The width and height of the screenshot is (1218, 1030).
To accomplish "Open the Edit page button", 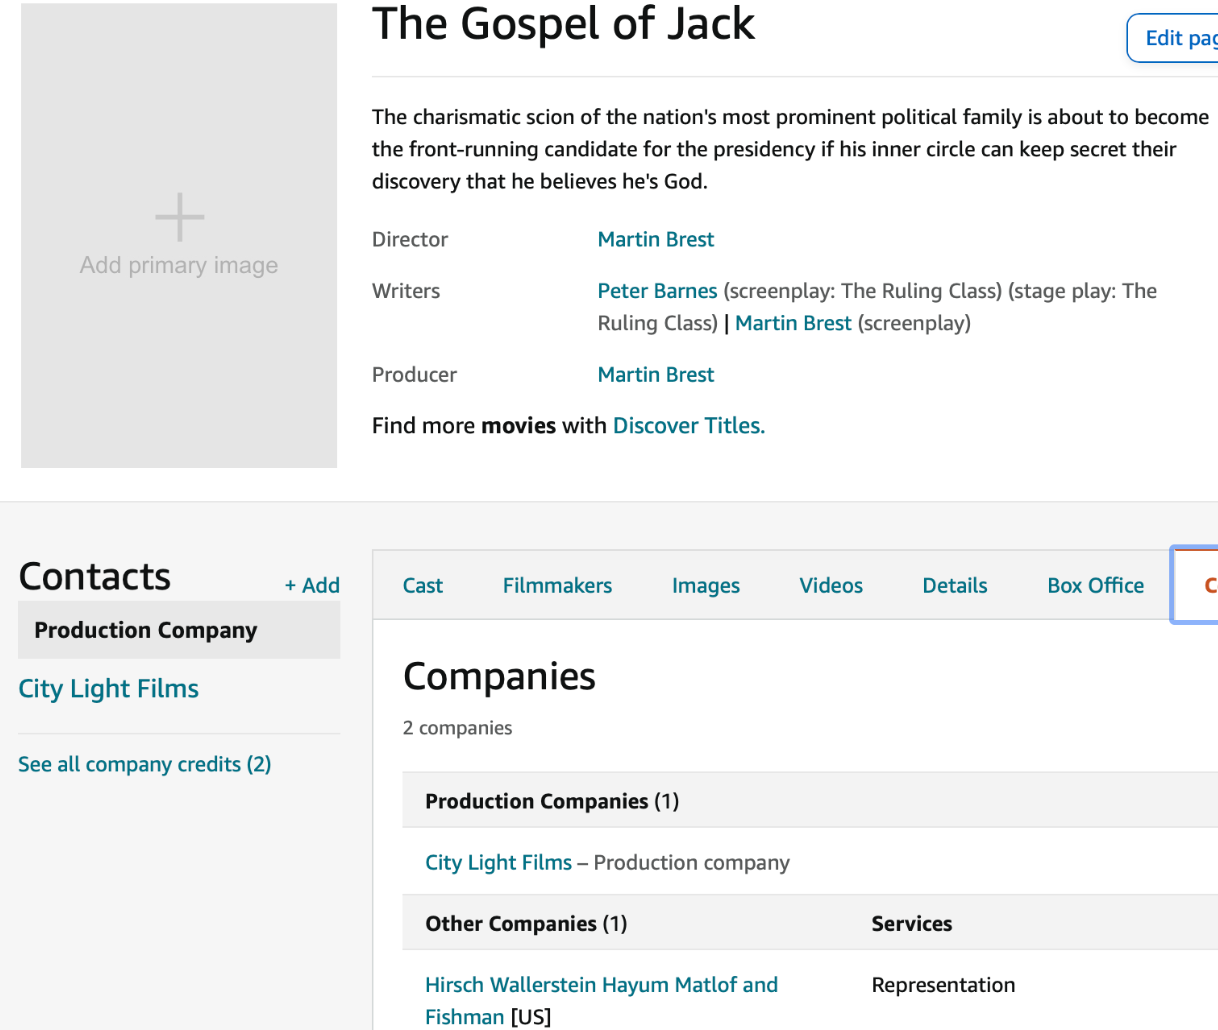I will [1174, 38].
